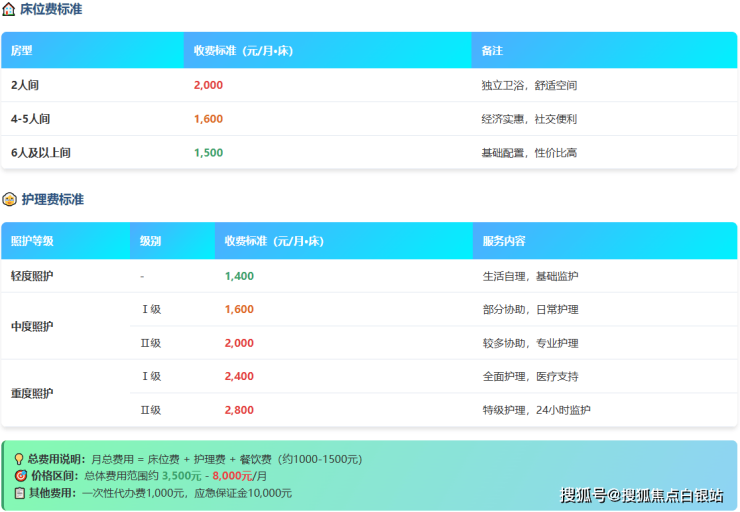Viewport: 740px width, 512px height.
Task: Click the target icon before 价格区间
Action: click(x=18, y=476)
